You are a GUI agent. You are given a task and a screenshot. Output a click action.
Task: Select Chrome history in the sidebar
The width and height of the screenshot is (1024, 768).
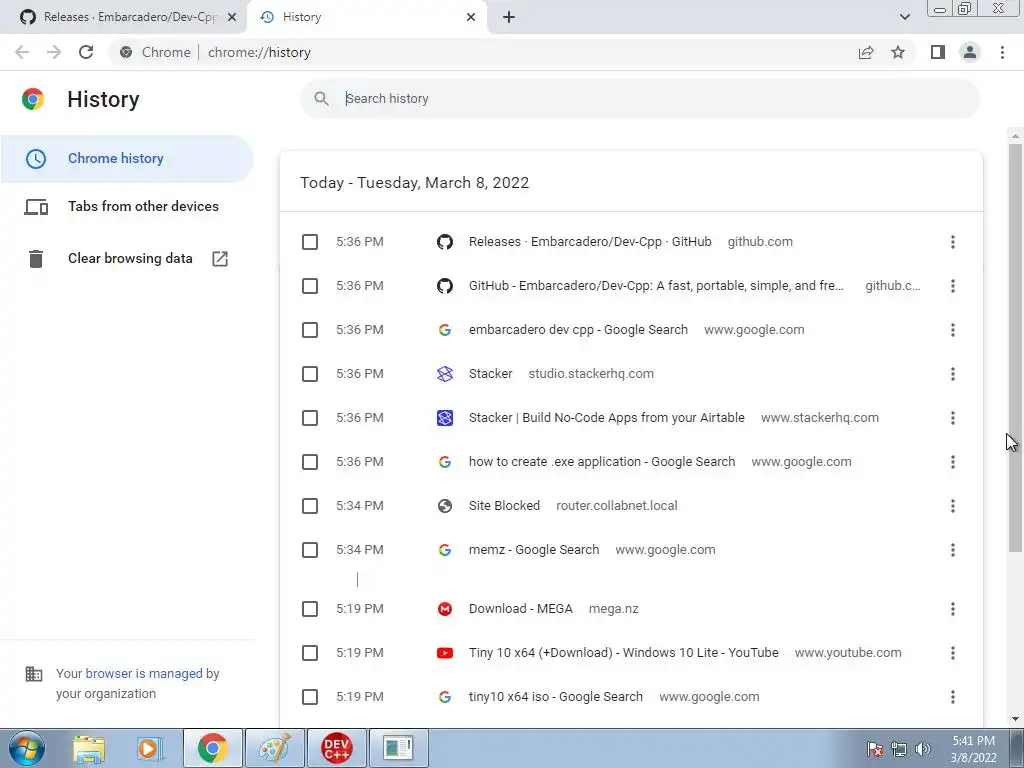(127, 159)
